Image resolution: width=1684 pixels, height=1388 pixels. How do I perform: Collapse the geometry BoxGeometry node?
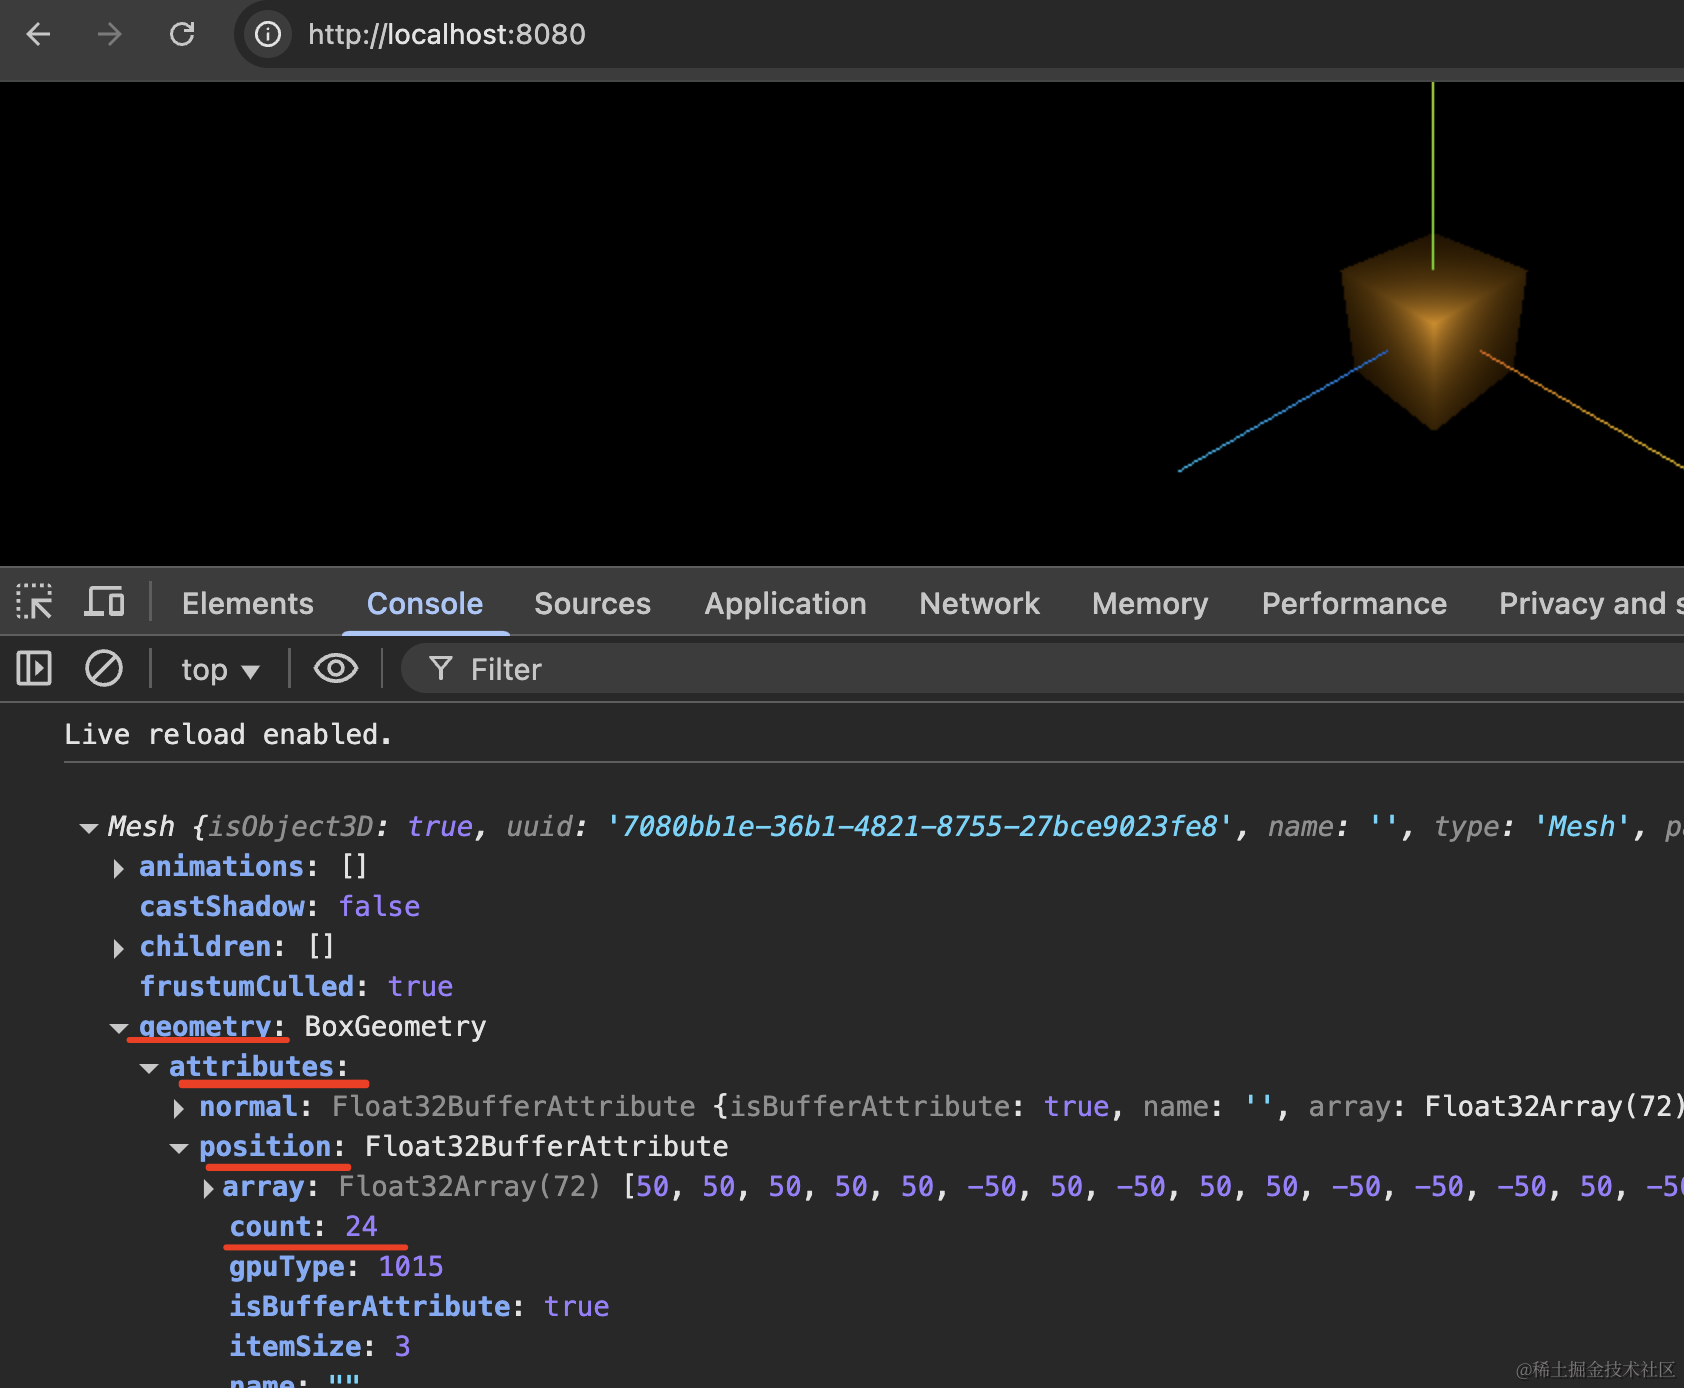pyautogui.click(x=119, y=1028)
